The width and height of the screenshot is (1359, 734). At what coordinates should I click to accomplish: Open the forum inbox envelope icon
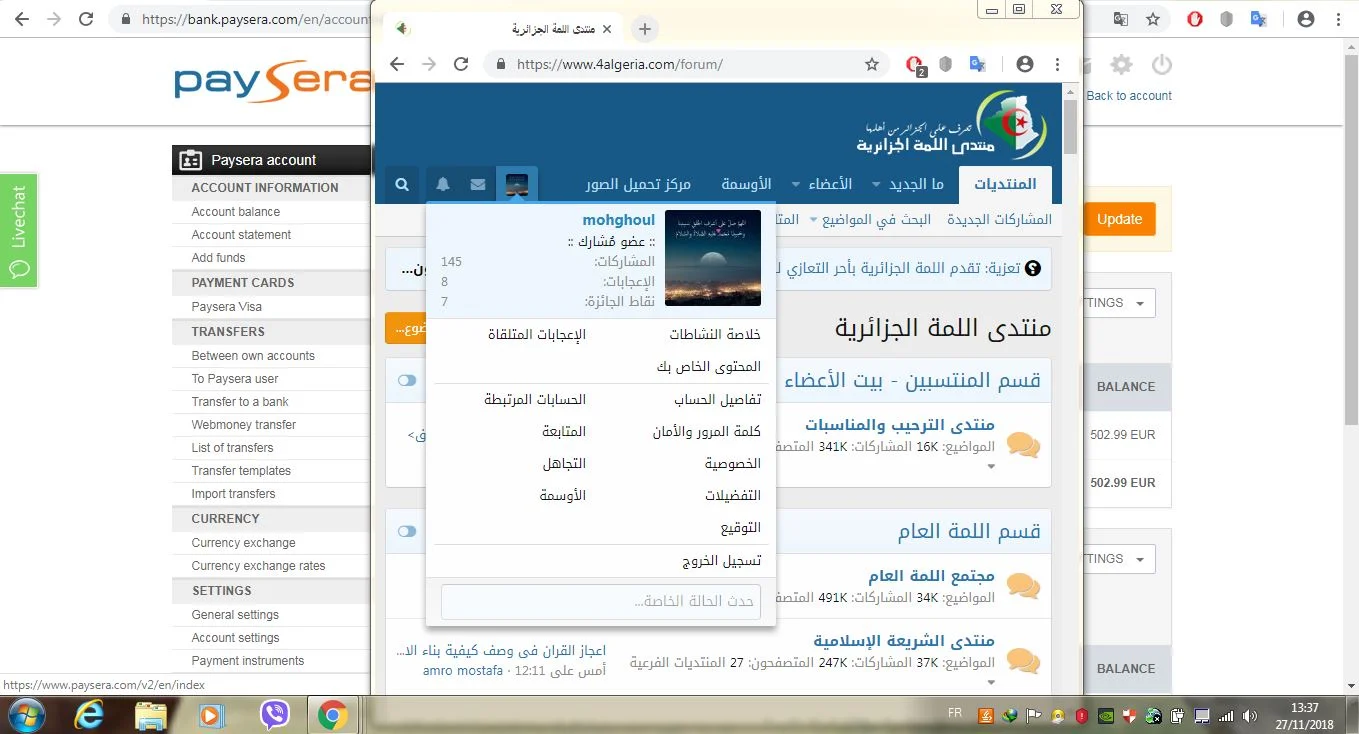point(478,185)
